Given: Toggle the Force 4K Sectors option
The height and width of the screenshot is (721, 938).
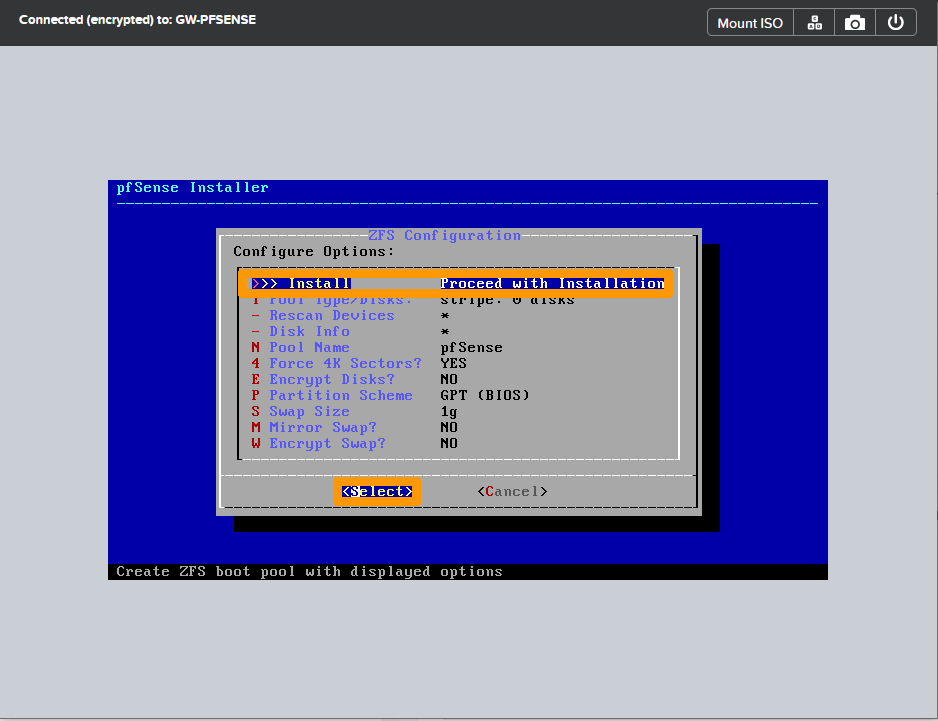Looking at the screenshot, I should pos(345,363).
